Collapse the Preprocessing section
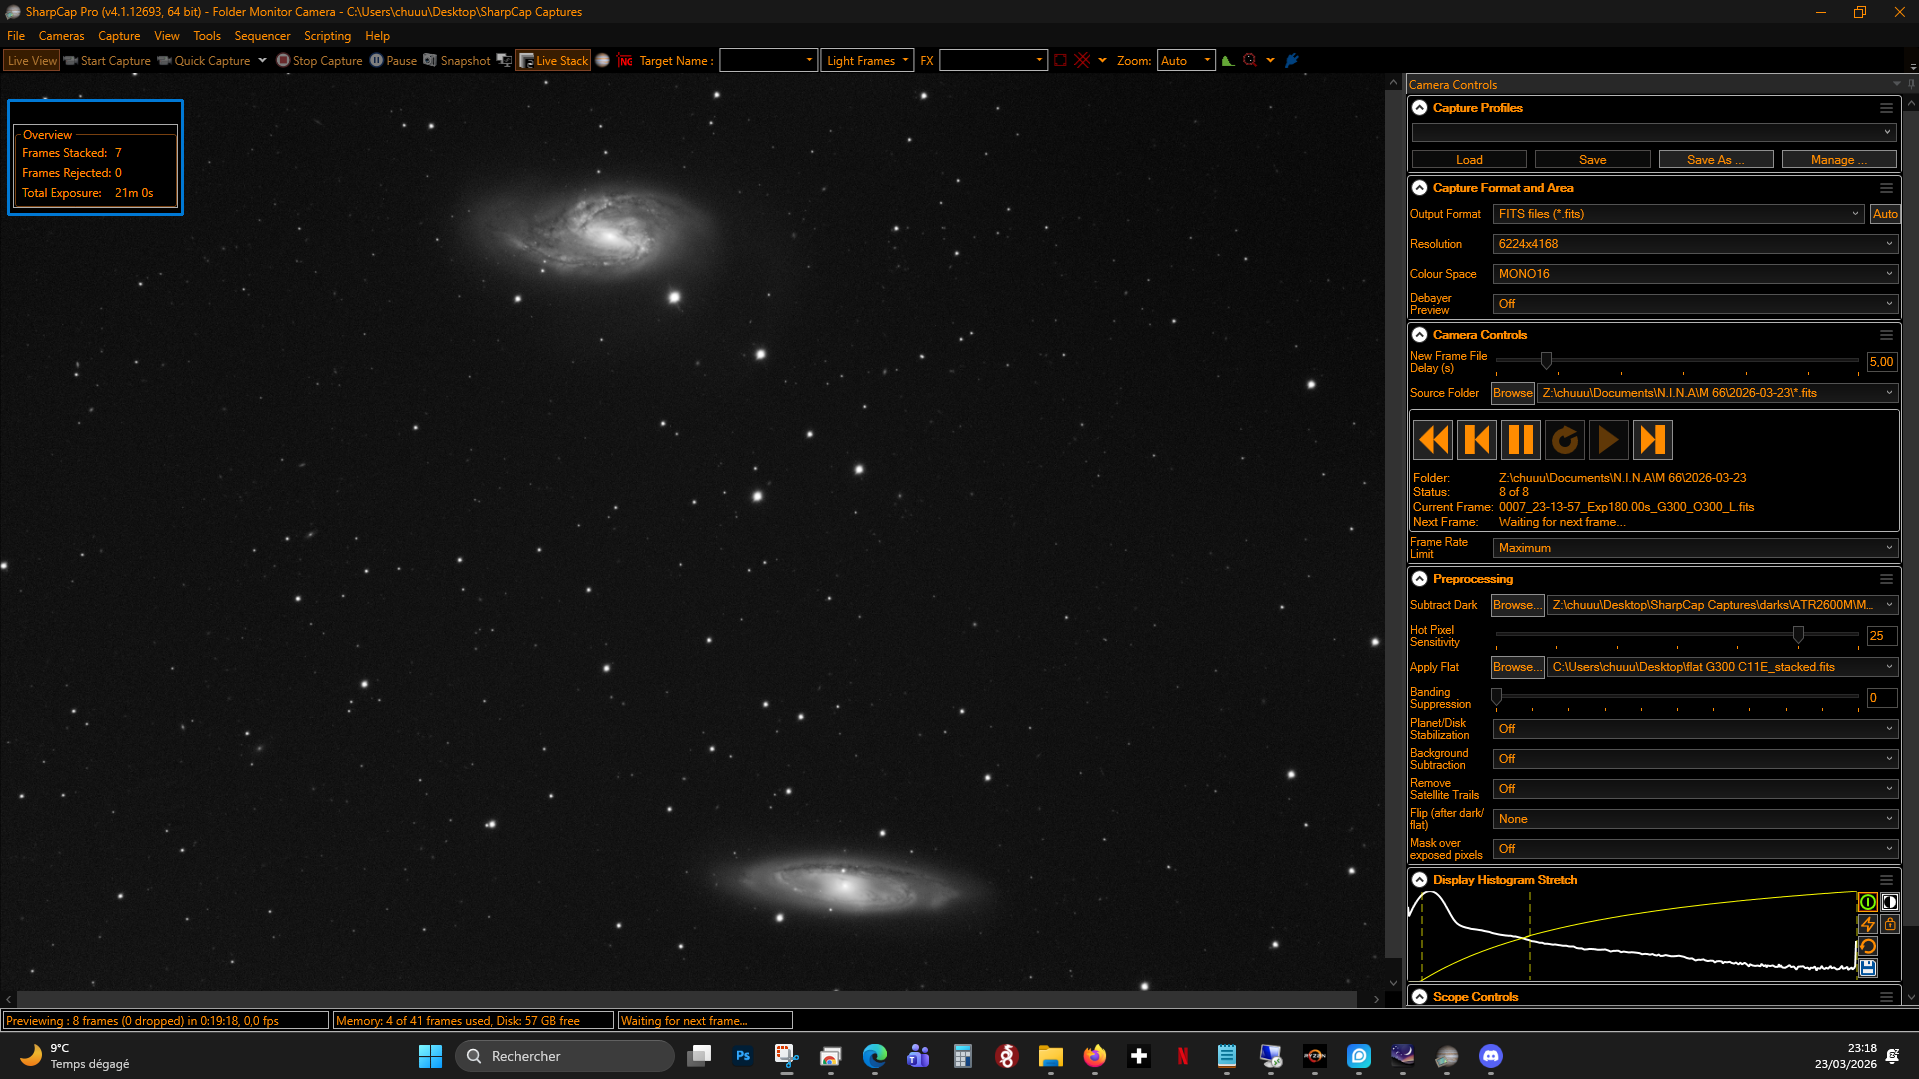The image size is (1919, 1079). coord(1419,579)
